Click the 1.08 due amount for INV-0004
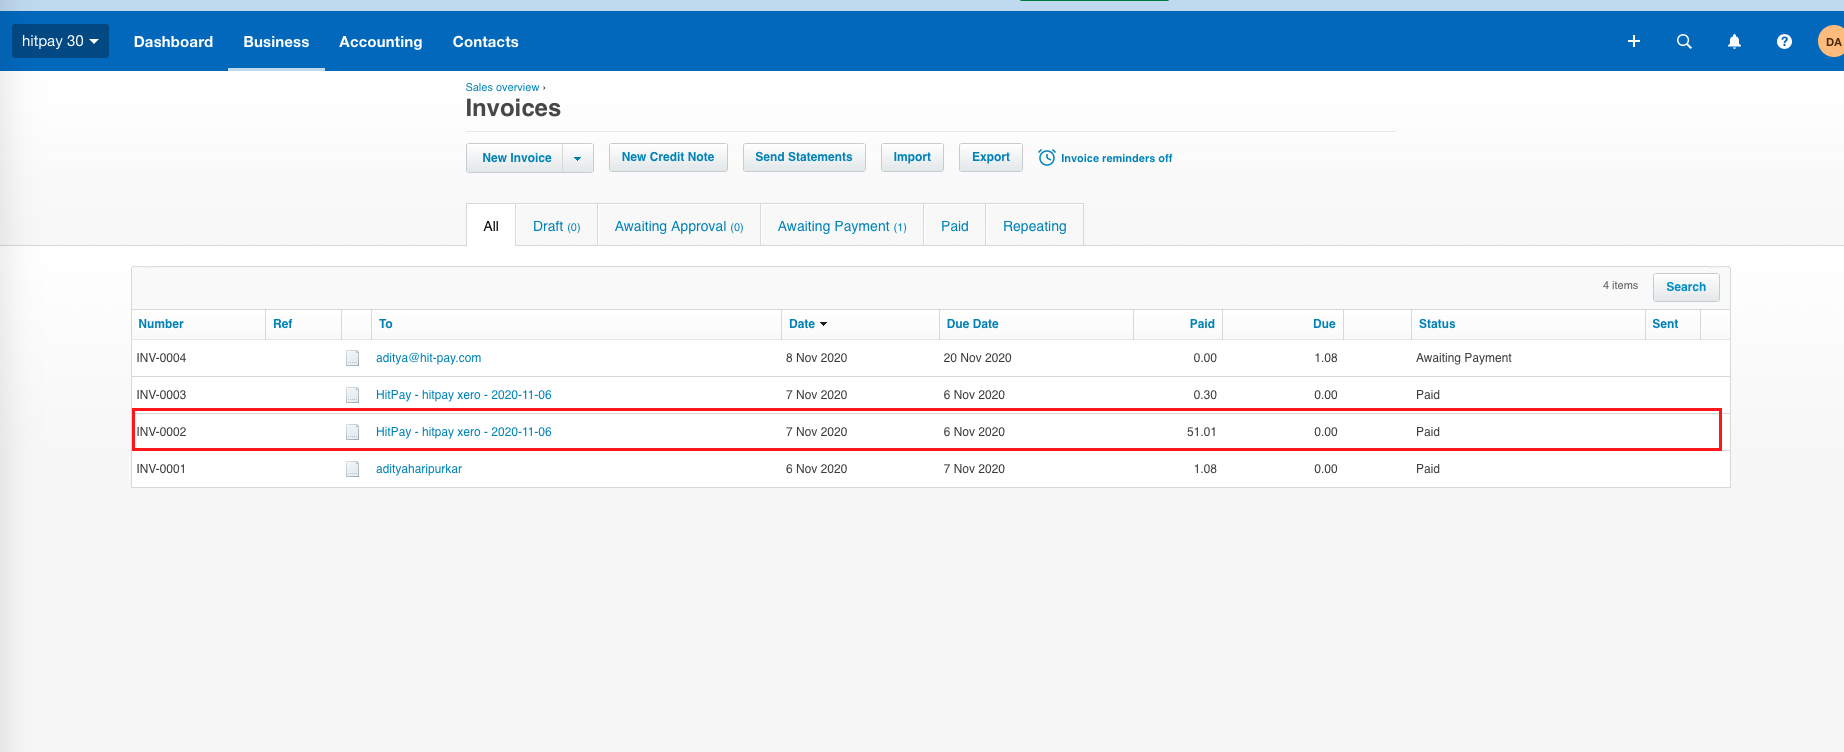1844x752 pixels. point(1326,358)
